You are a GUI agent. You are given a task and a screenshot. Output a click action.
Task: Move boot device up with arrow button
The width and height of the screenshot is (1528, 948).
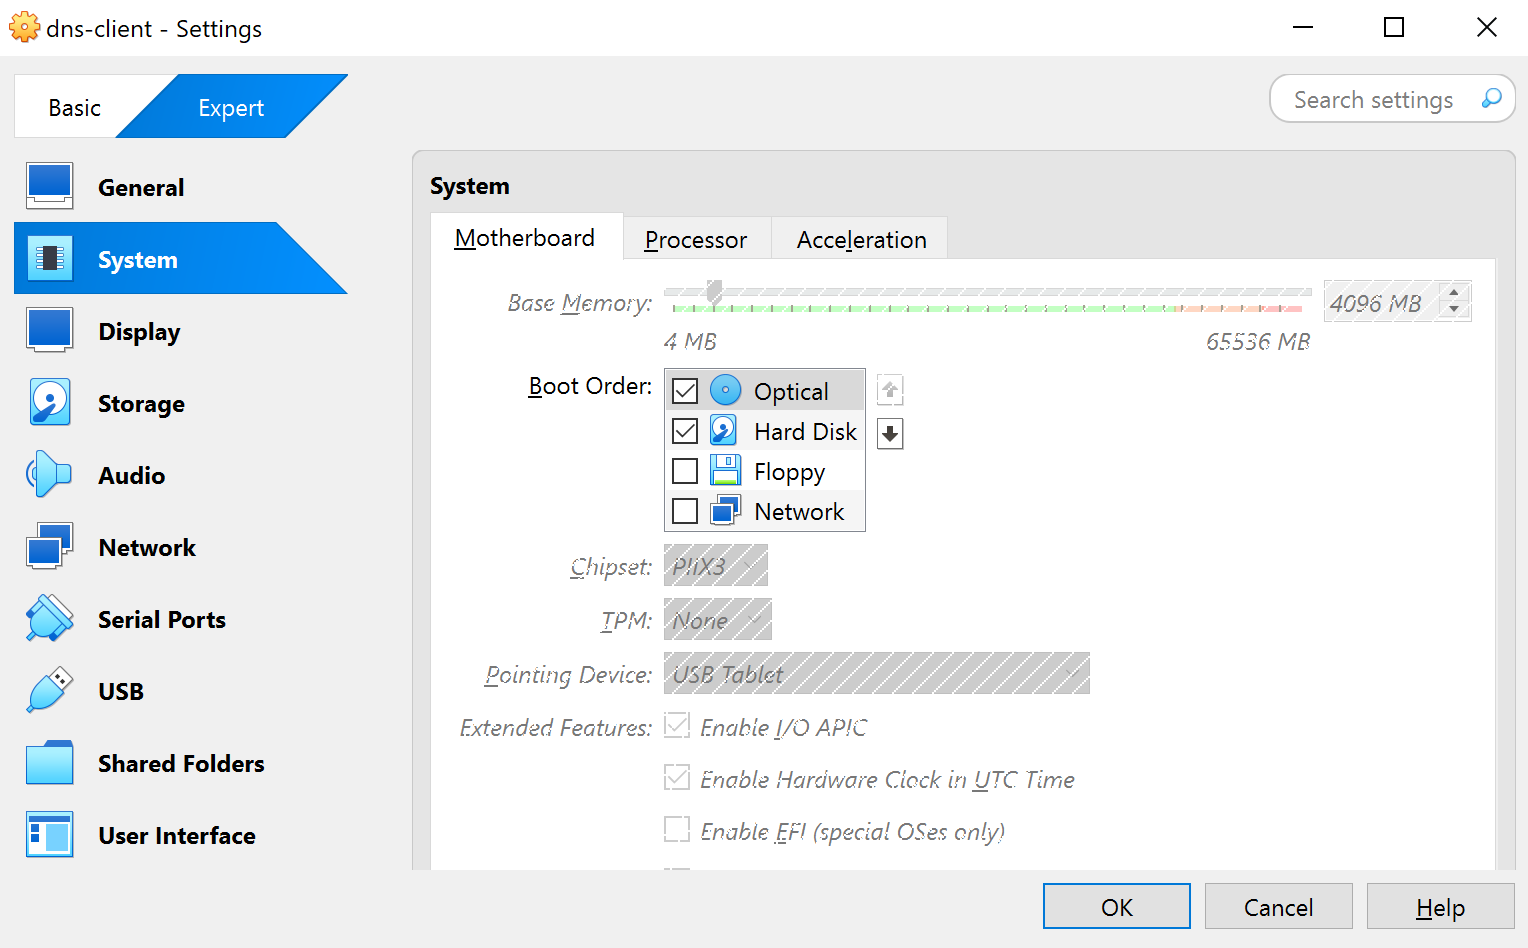pos(890,389)
